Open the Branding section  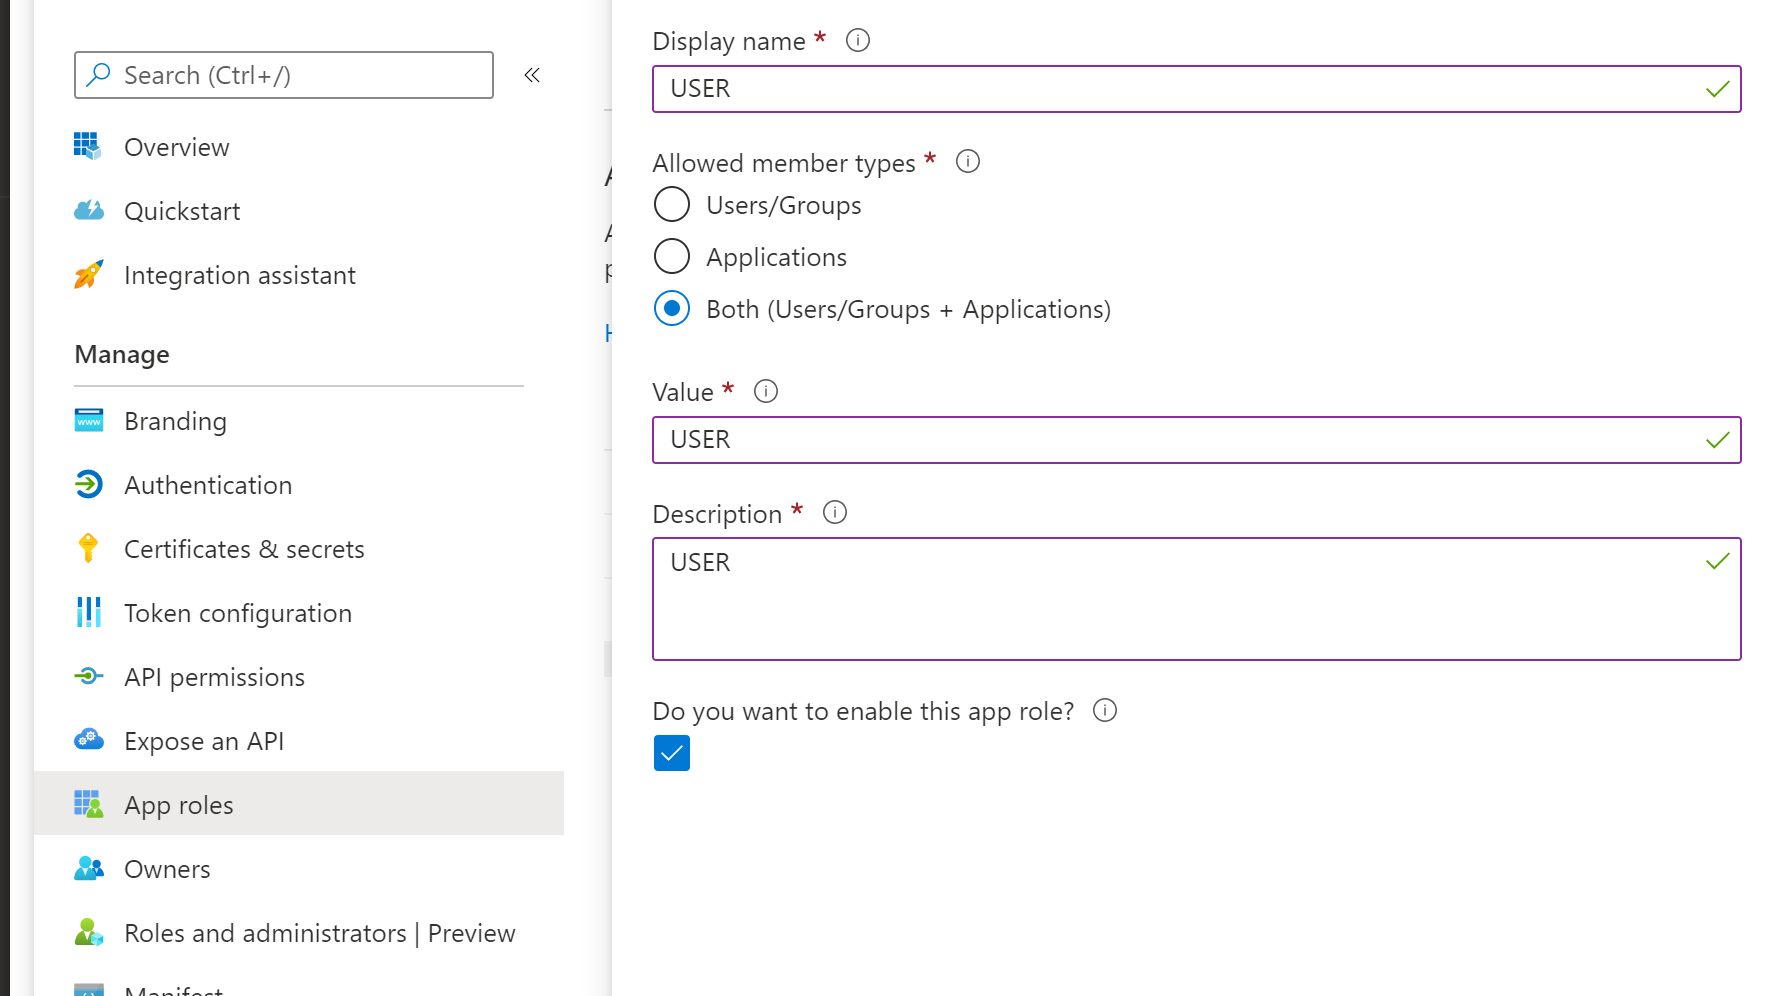175,421
